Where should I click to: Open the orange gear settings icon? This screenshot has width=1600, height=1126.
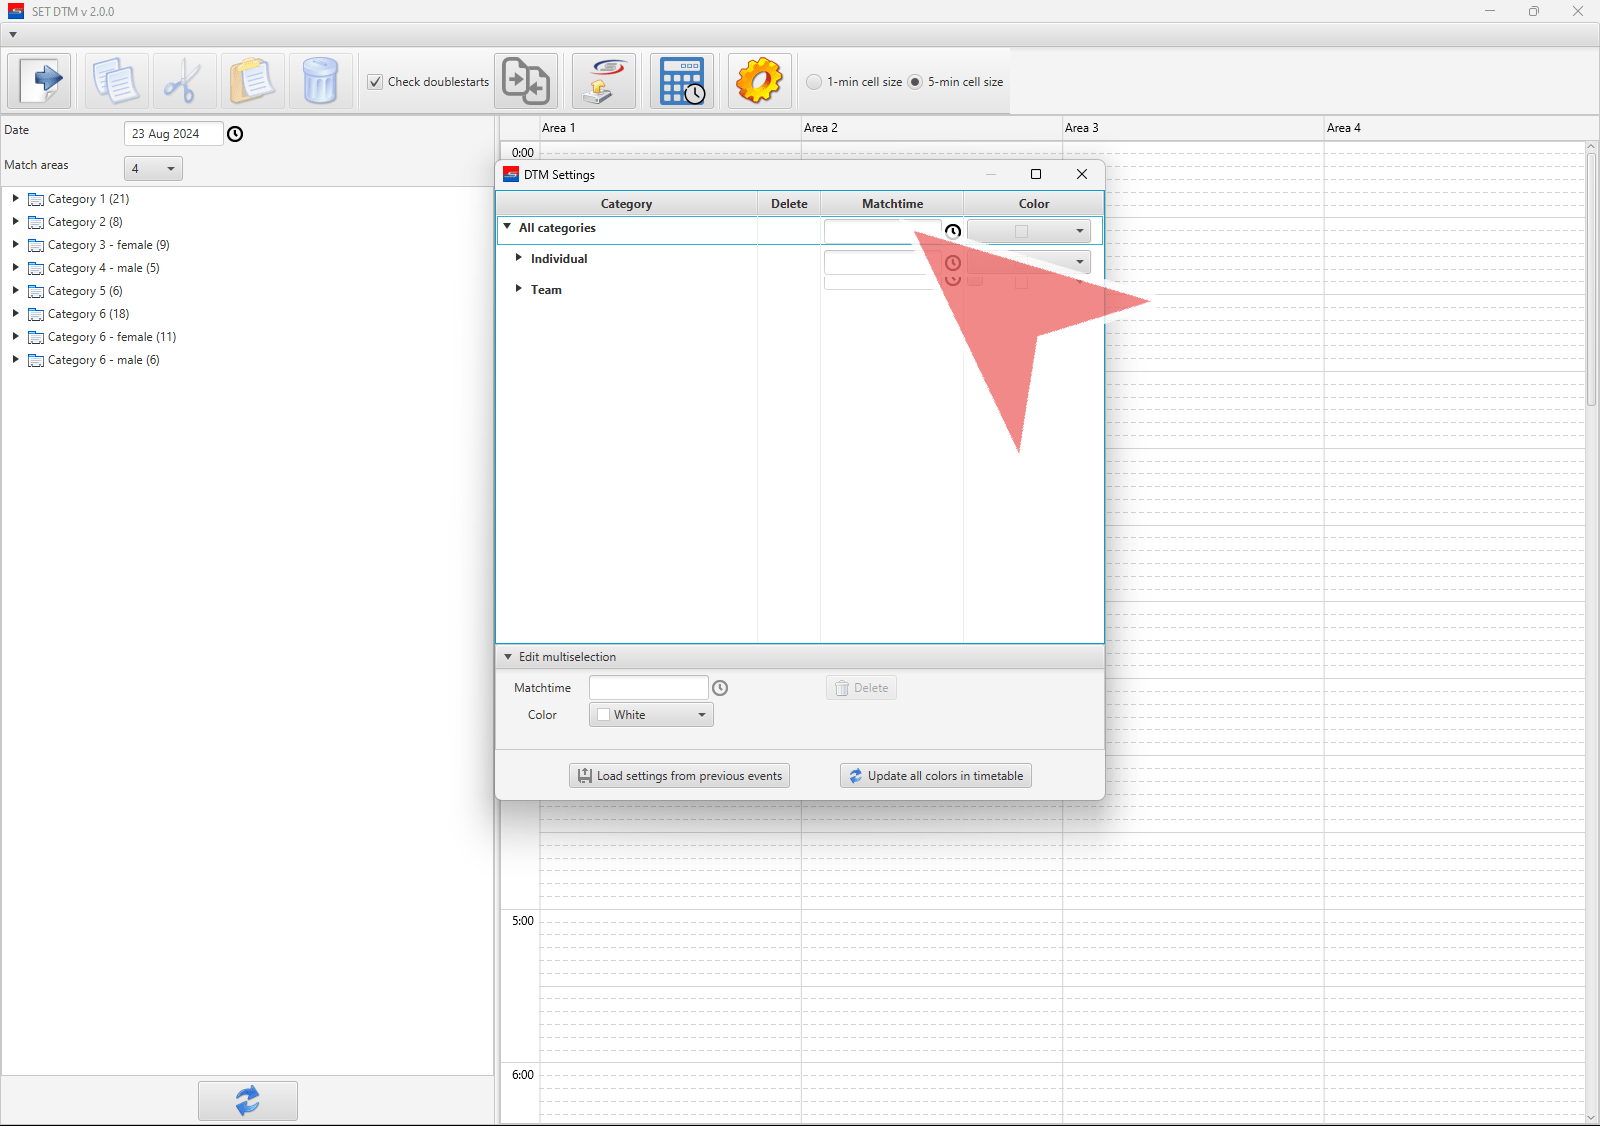coord(759,81)
